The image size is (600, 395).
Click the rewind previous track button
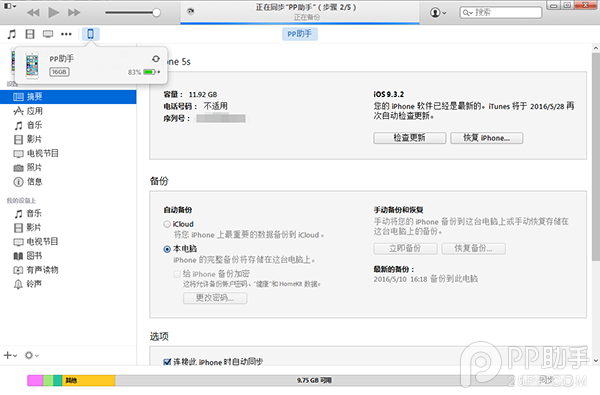point(33,13)
